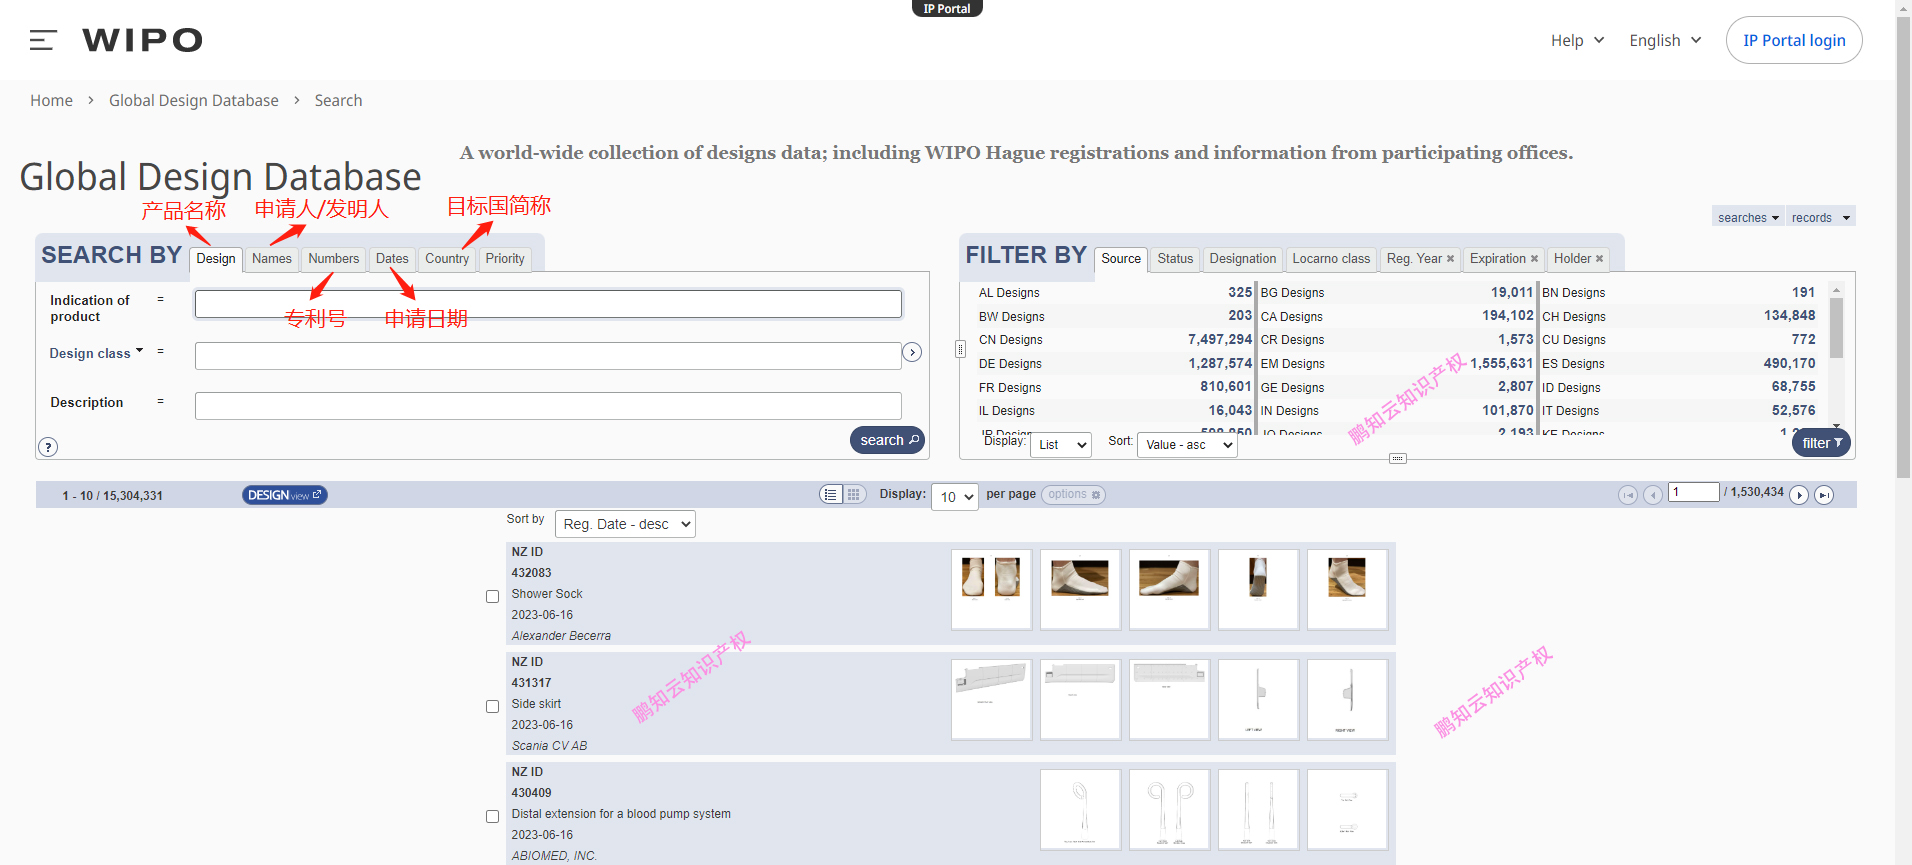Open the hamburger navigation menu

42,40
